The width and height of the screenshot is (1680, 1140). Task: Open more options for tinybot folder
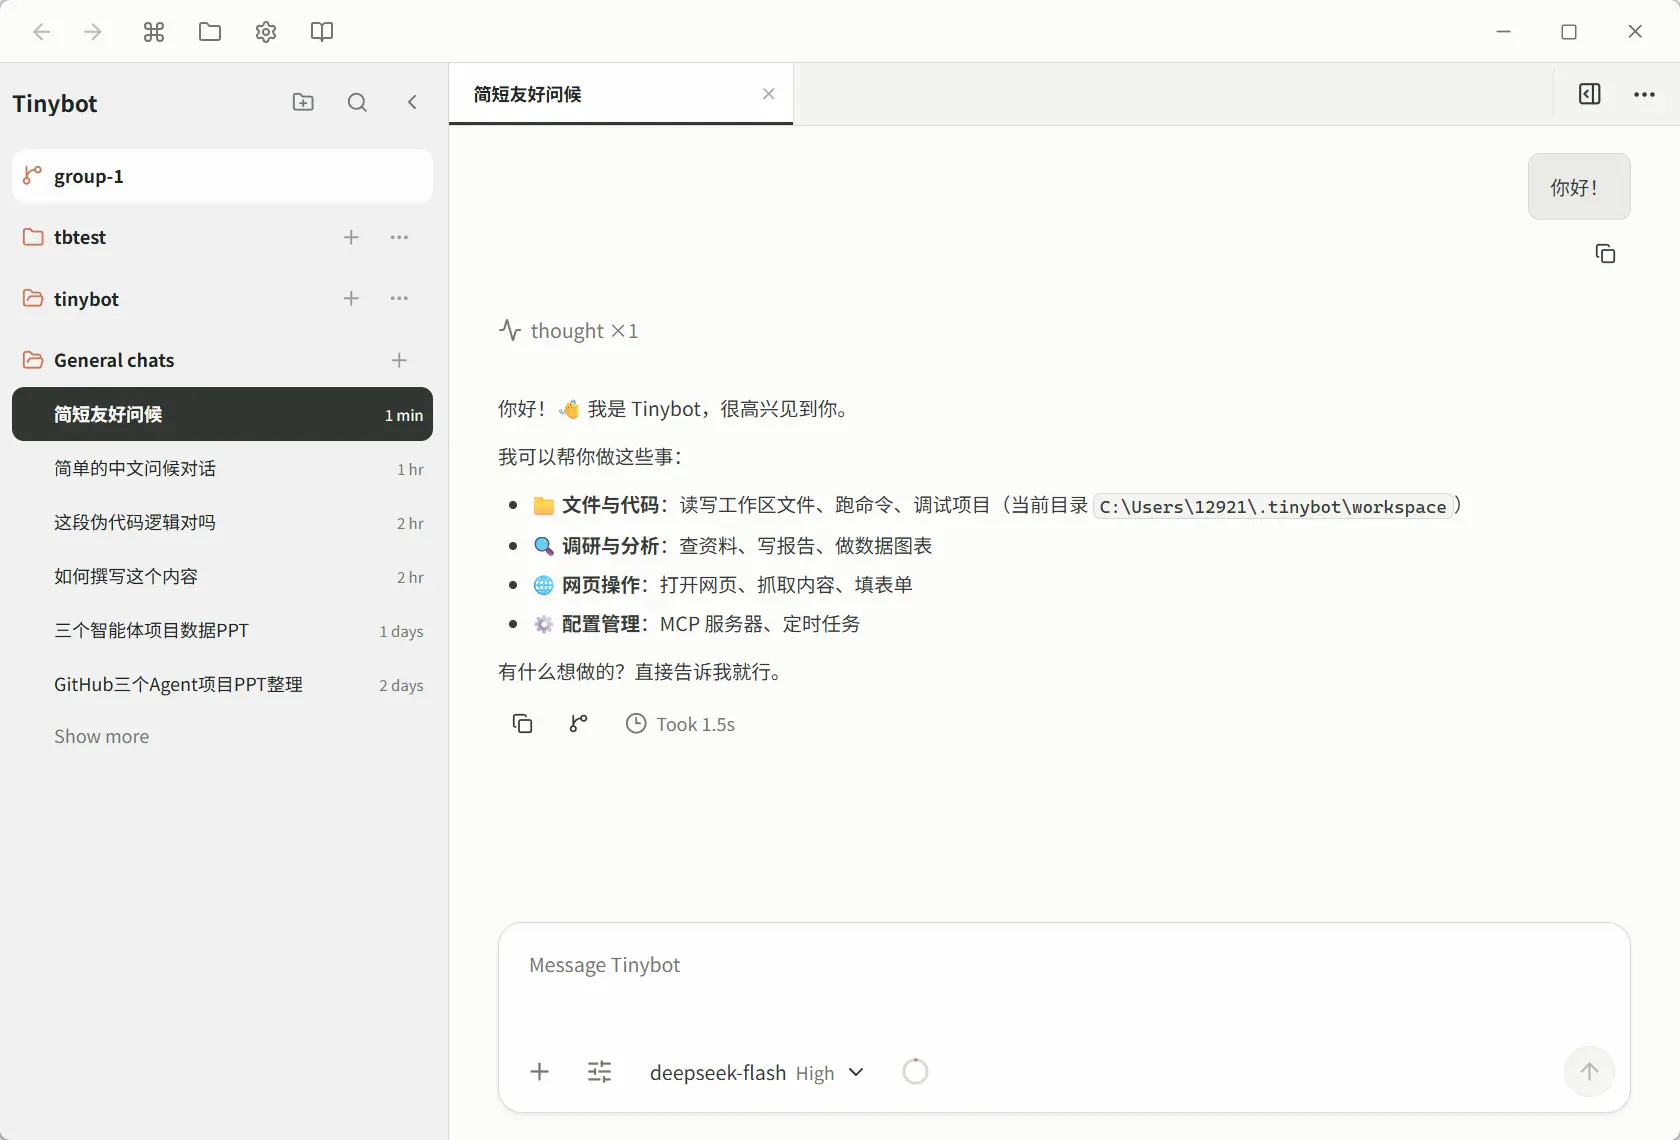[399, 298]
